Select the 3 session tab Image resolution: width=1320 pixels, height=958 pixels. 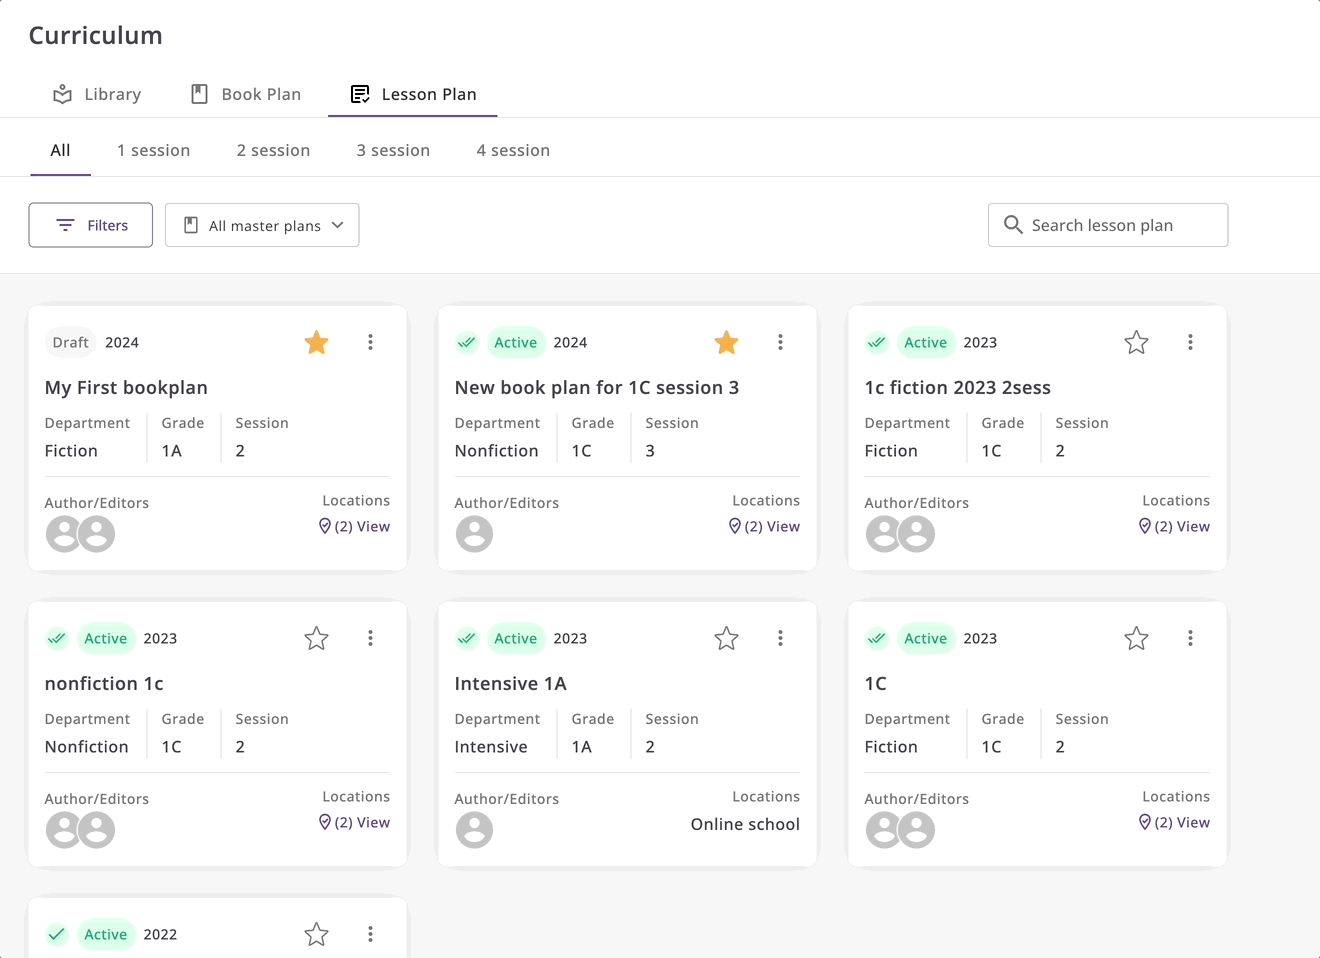(393, 150)
